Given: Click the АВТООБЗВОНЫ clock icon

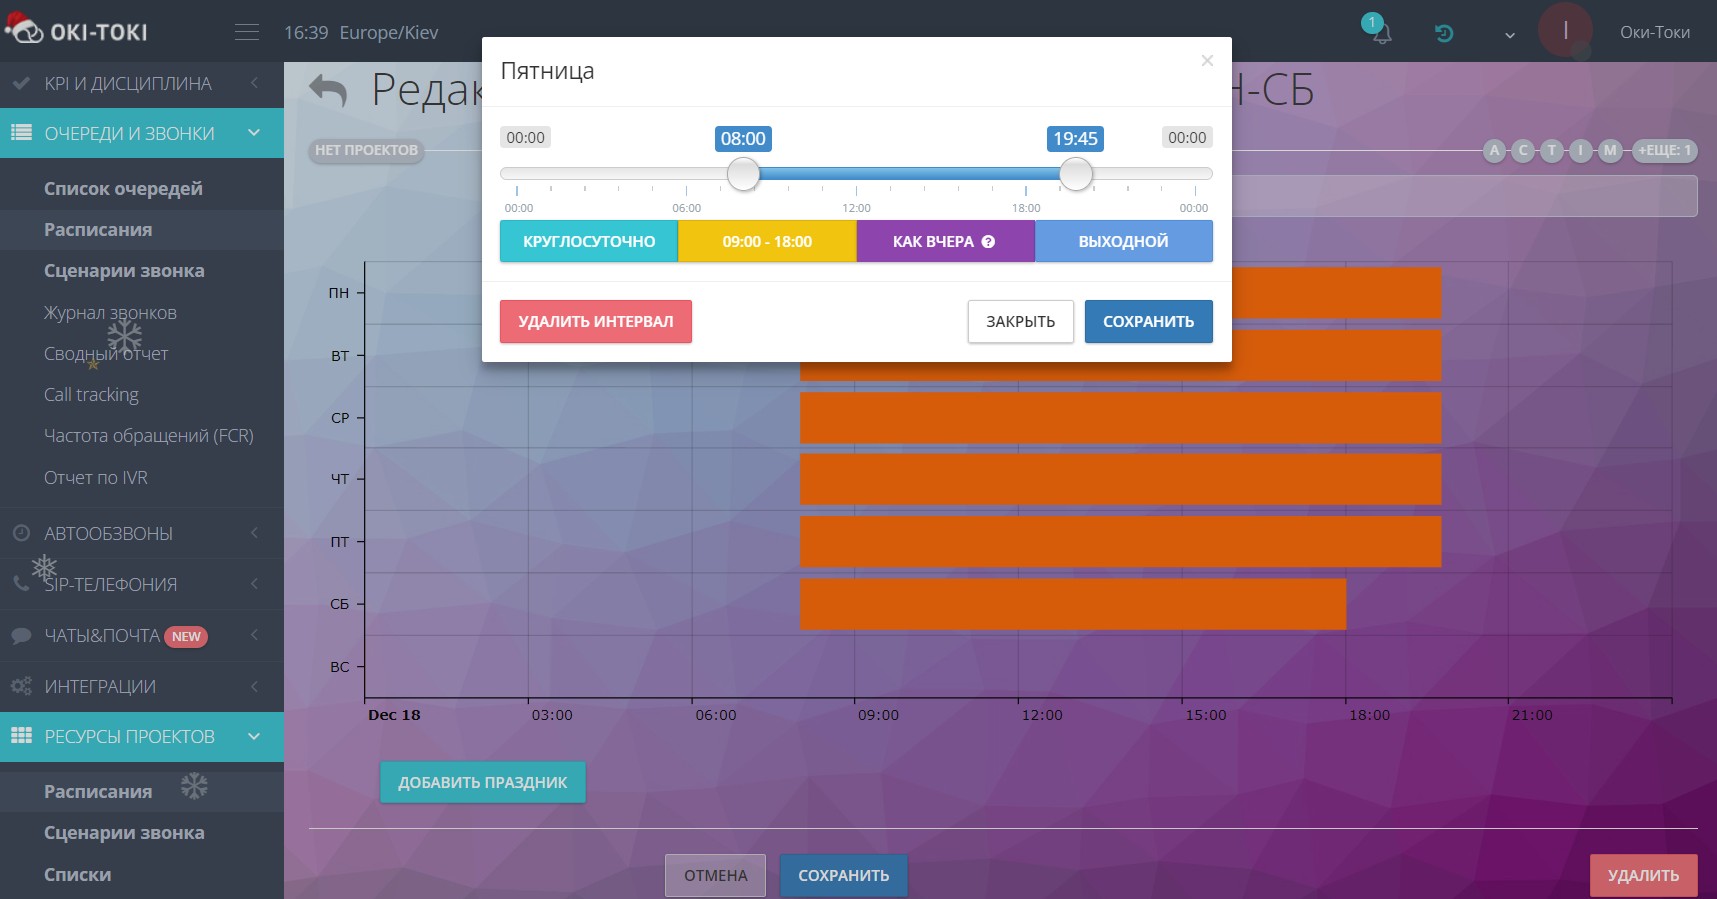Looking at the screenshot, I should [21, 533].
